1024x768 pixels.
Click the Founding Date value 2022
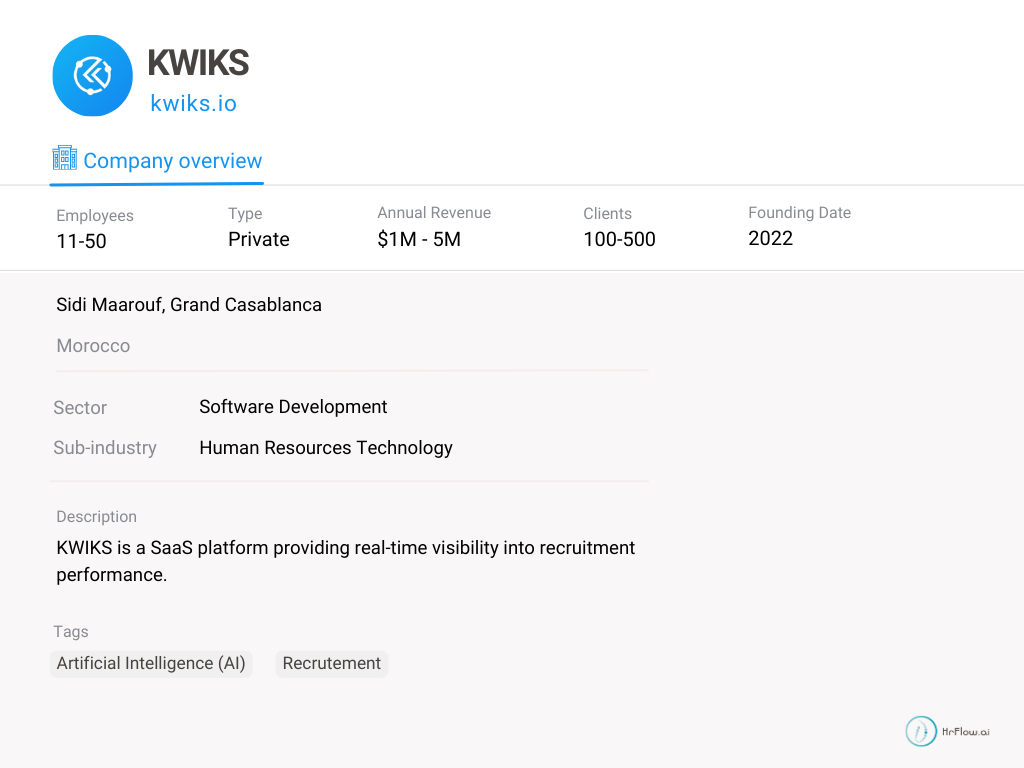coord(771,238)
